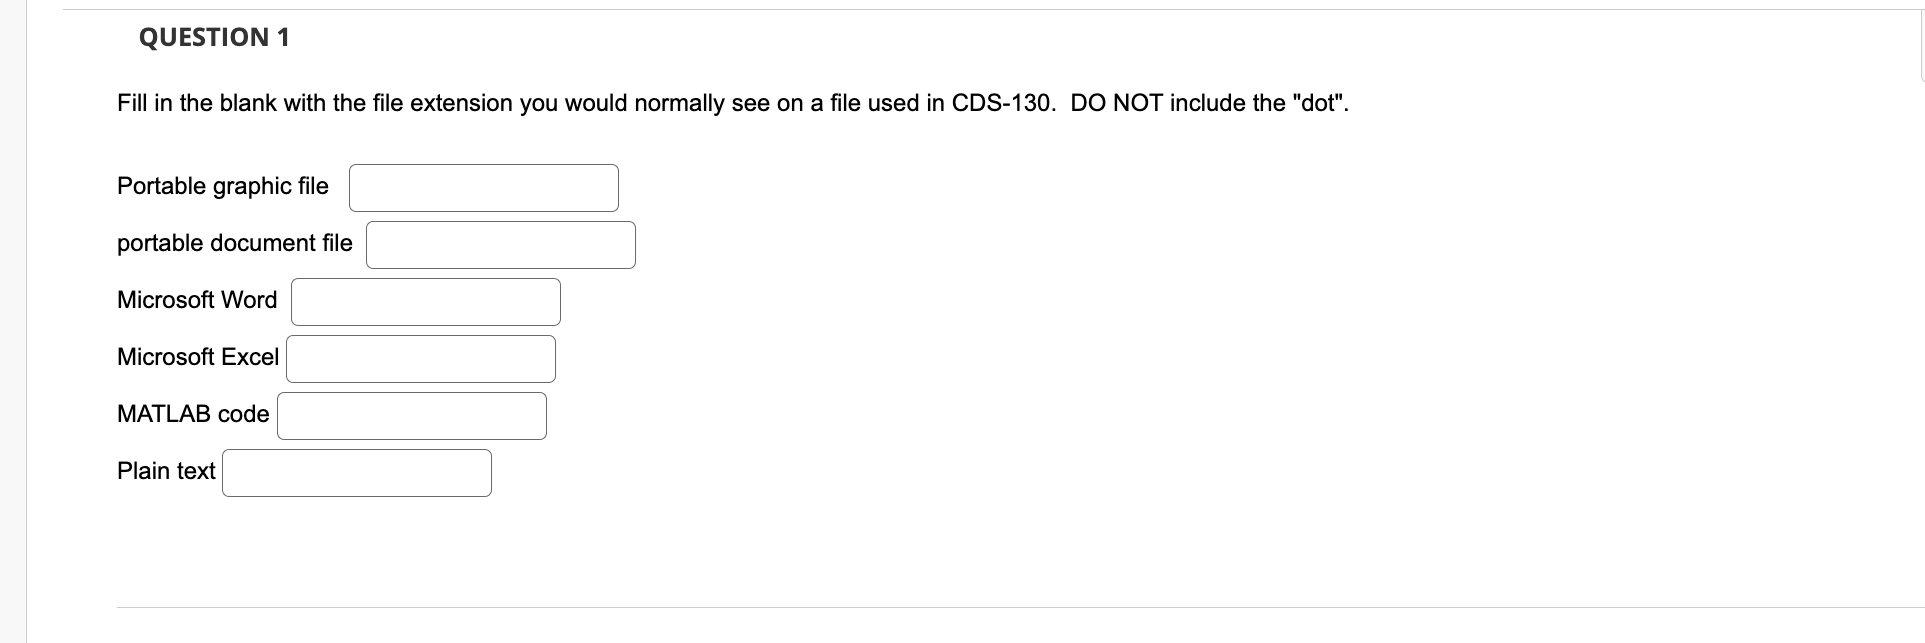Click the Portable graphic file input field
The height and width of the screenshot is (643, 1925).
coord(483,187)
